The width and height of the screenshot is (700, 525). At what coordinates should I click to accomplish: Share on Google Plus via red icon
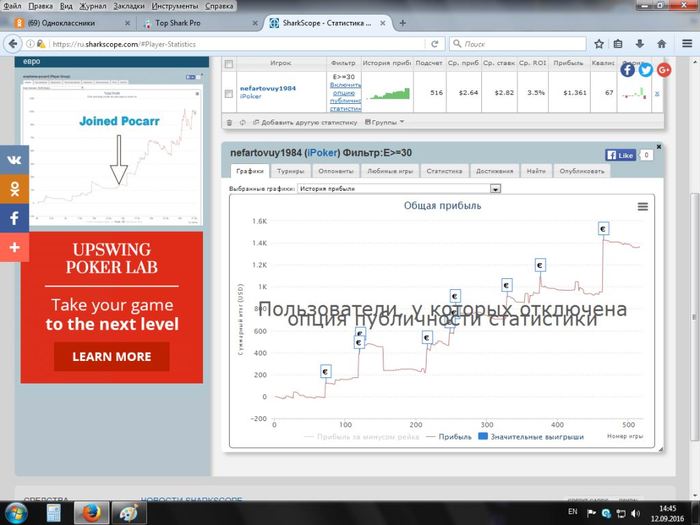[x=664, y=70]
